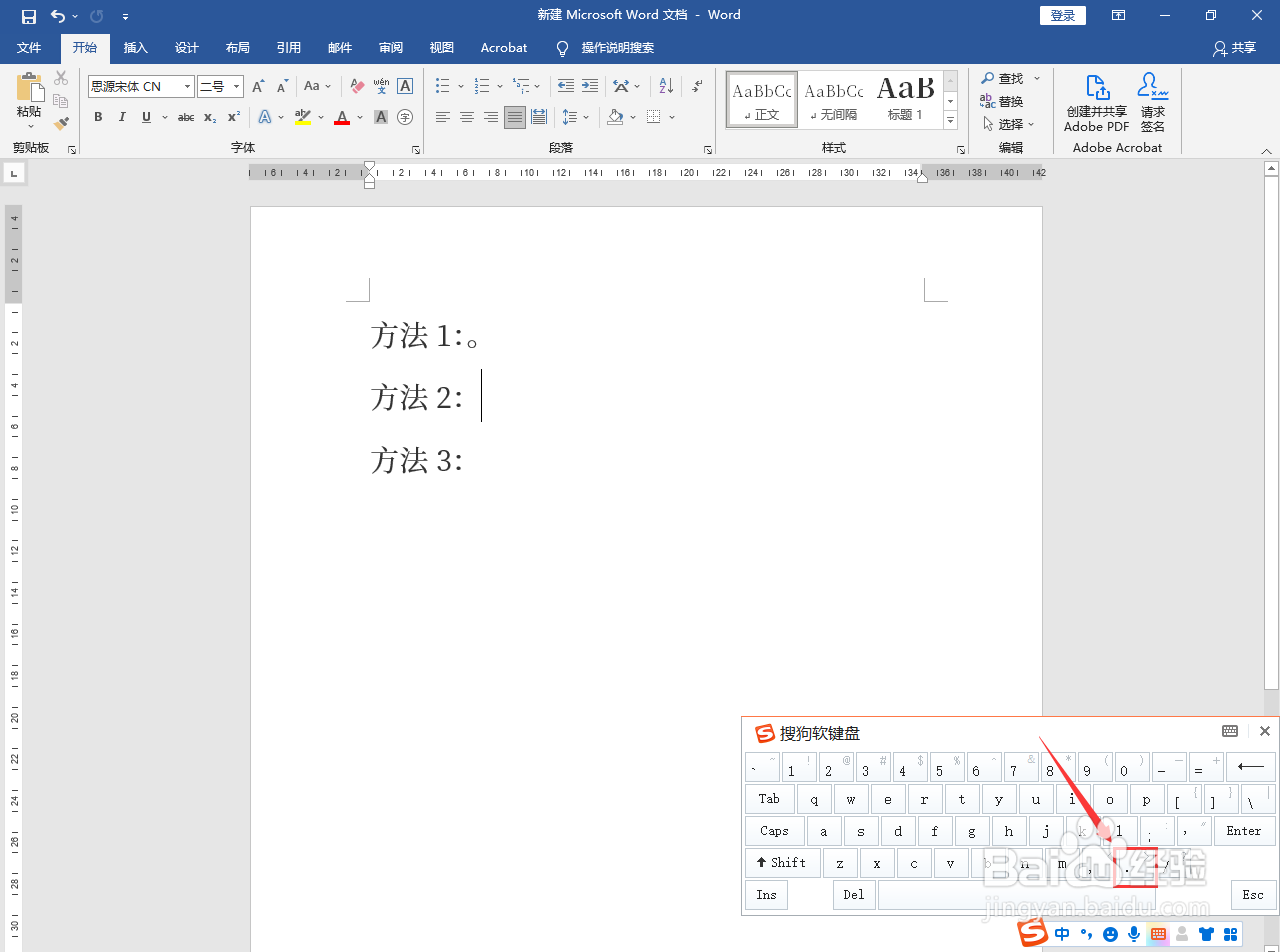The image size is (1280, 952).
Task: Click the 登录 sign-in button
Action: (1063, 15)
